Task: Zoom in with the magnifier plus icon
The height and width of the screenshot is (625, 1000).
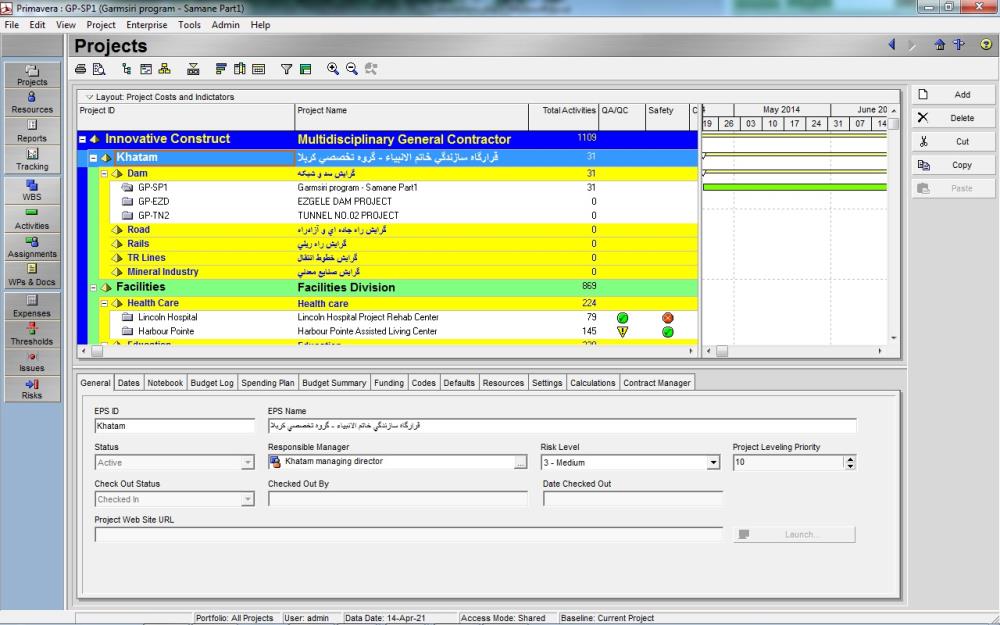Action: 333,69
